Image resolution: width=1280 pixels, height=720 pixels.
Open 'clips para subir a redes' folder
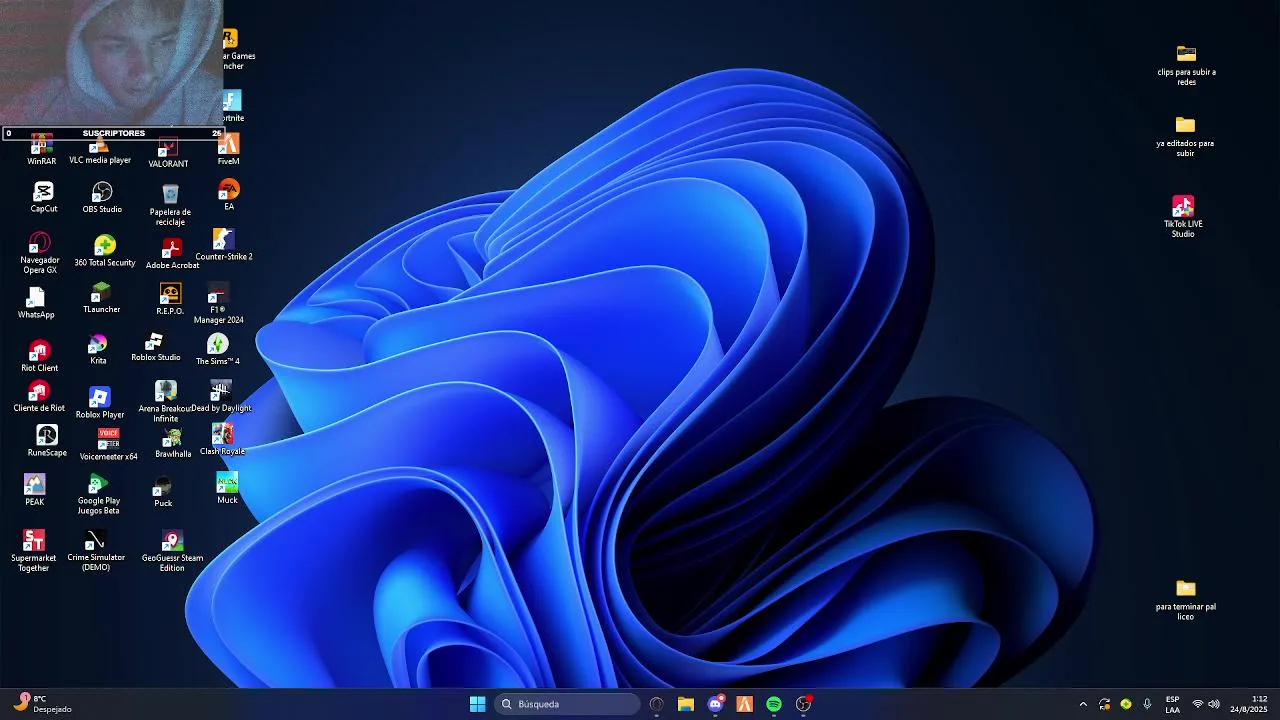(x=1186, y=65)
